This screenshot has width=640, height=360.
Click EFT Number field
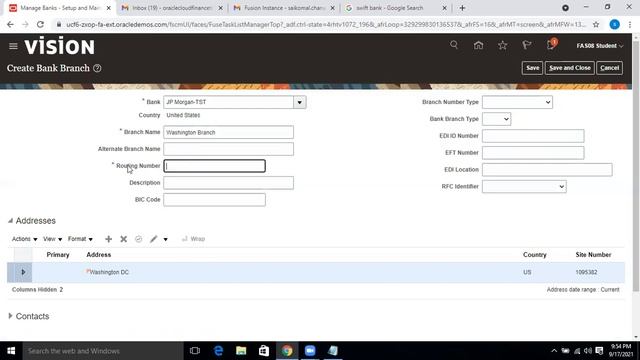click(x=533, y=153)
